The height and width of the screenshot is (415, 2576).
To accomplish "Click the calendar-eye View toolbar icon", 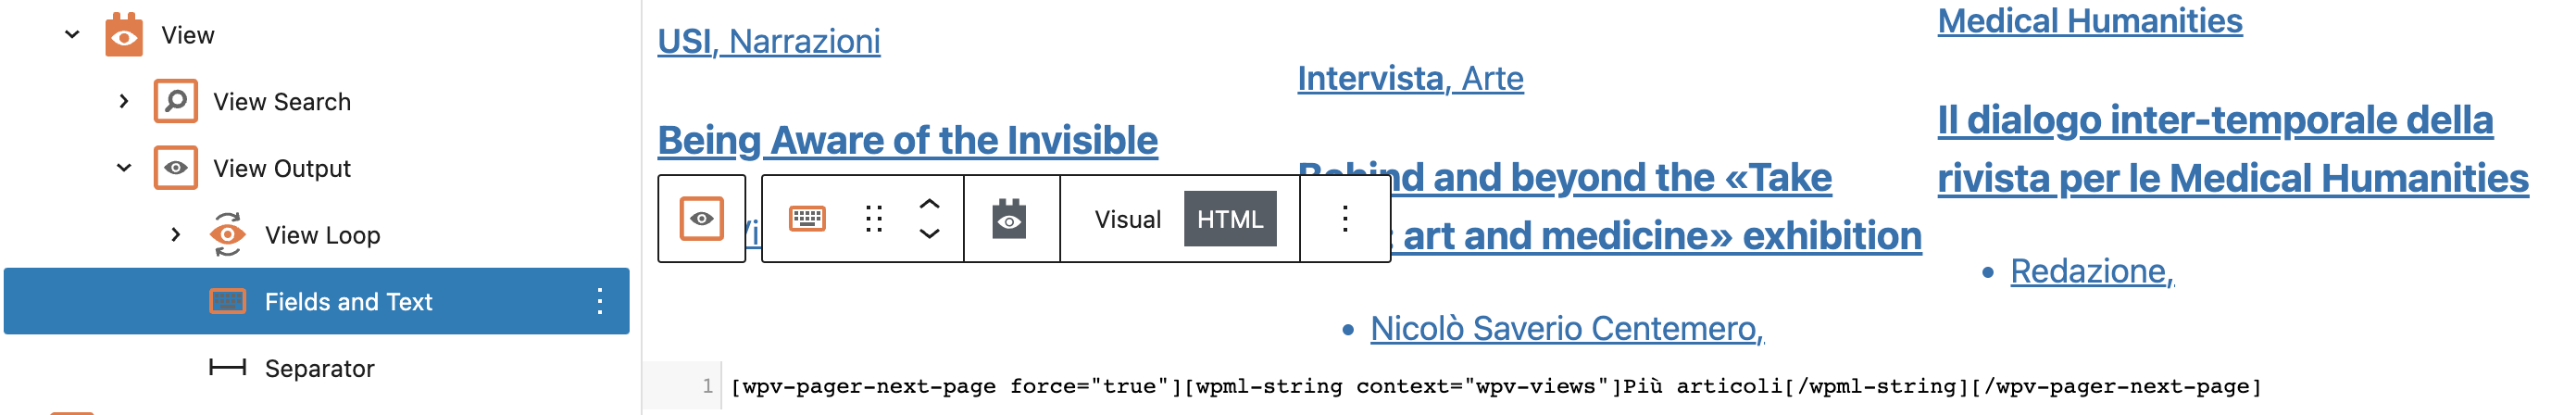I will pos(1010,219).
